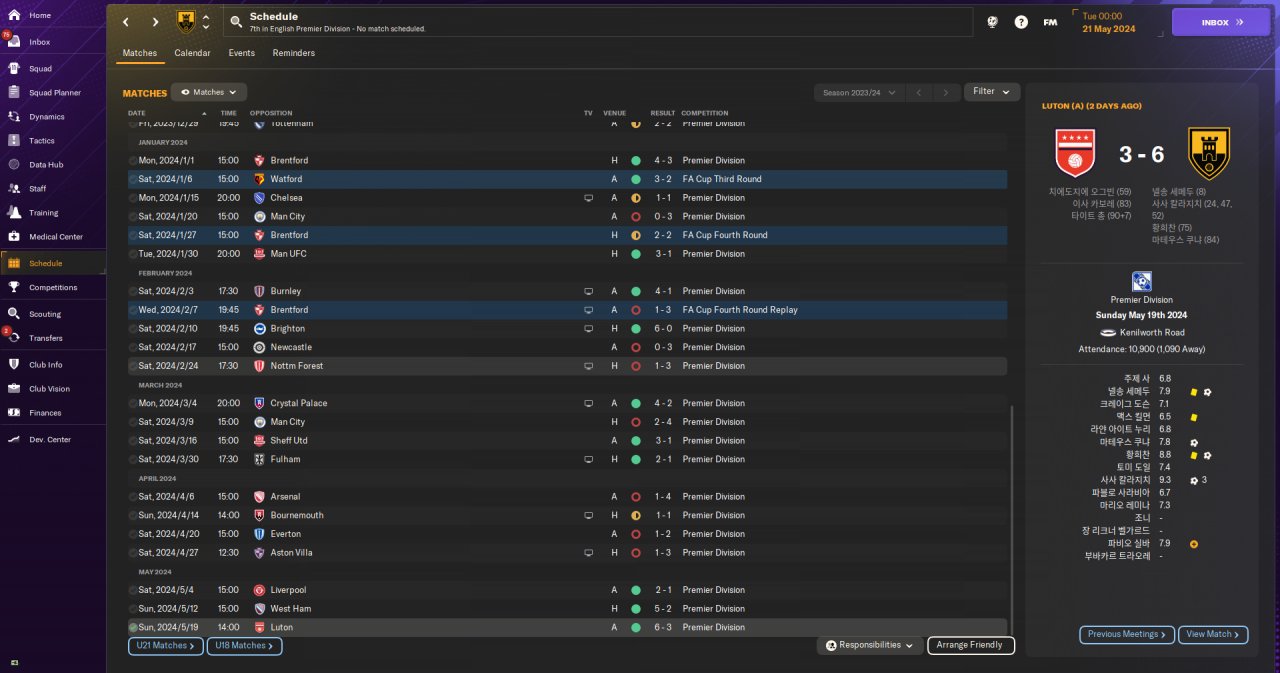Open the Competitions trophy icon
Image resolution: width=1280 pixels, height=673 pixels.
14,287
